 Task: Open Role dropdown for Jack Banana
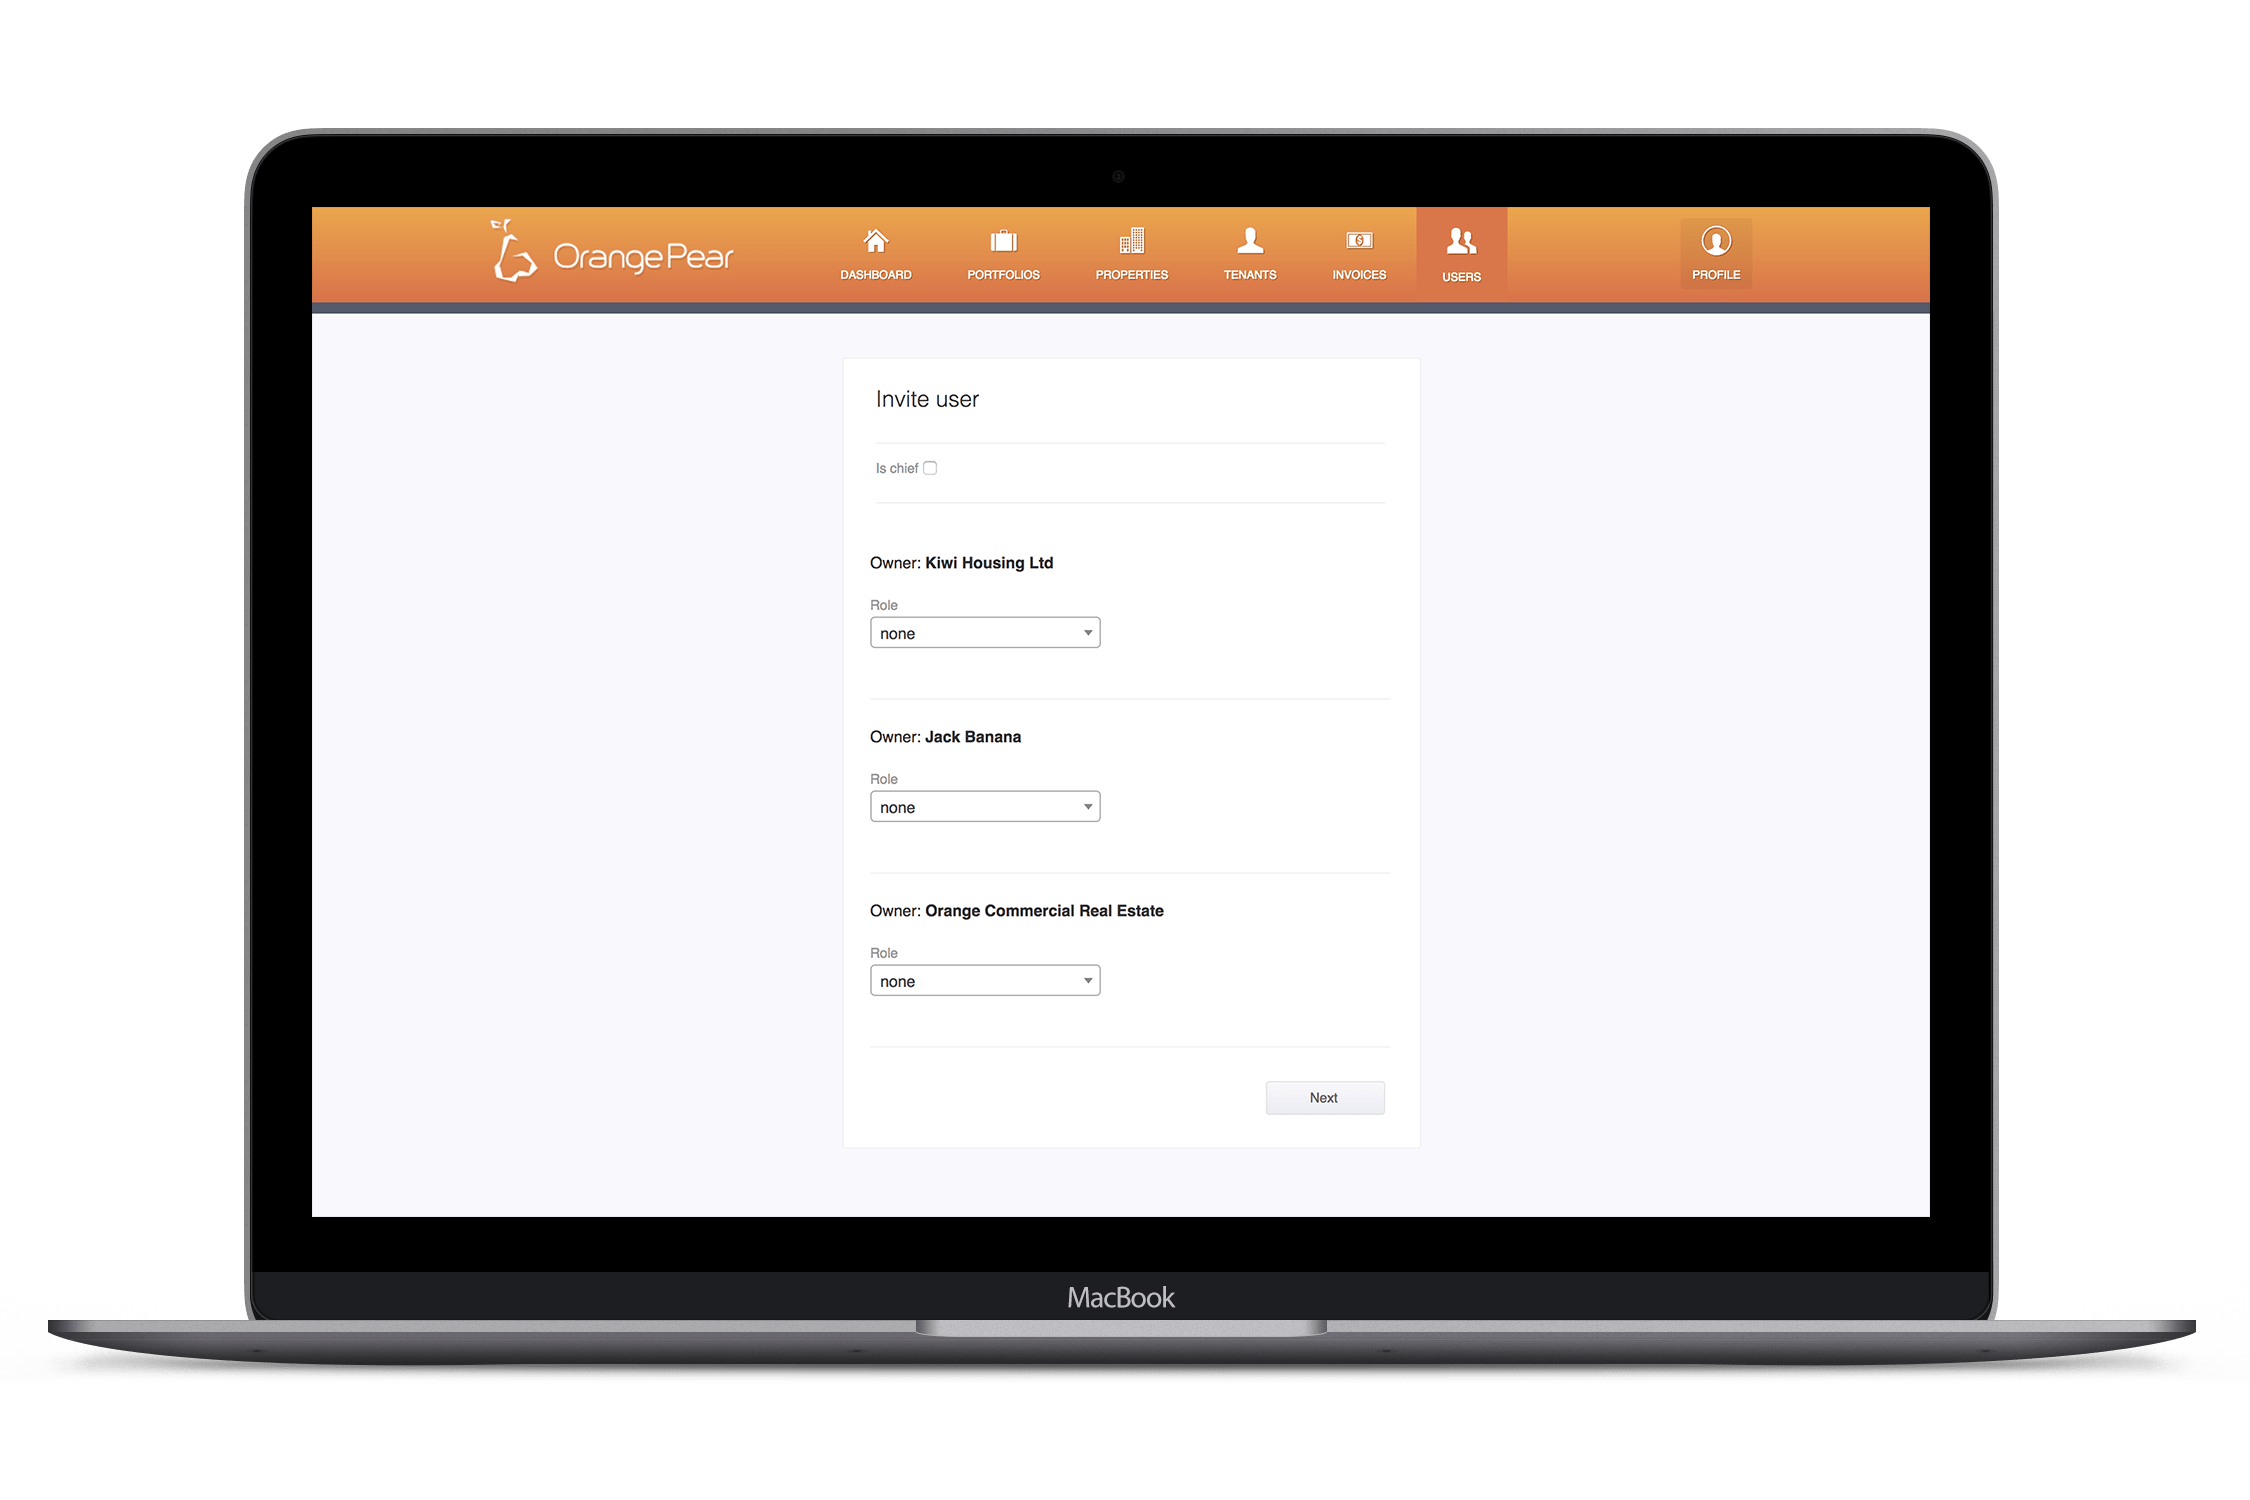click(986, 805)
